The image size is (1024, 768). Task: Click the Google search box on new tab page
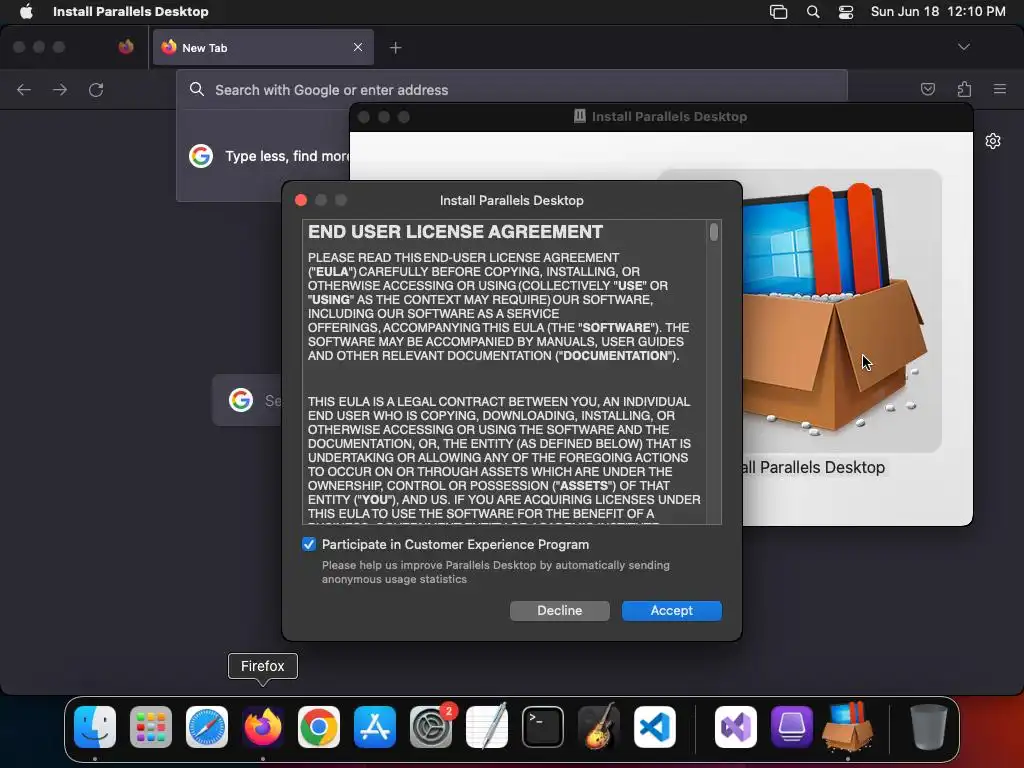(x=248, y=400)
